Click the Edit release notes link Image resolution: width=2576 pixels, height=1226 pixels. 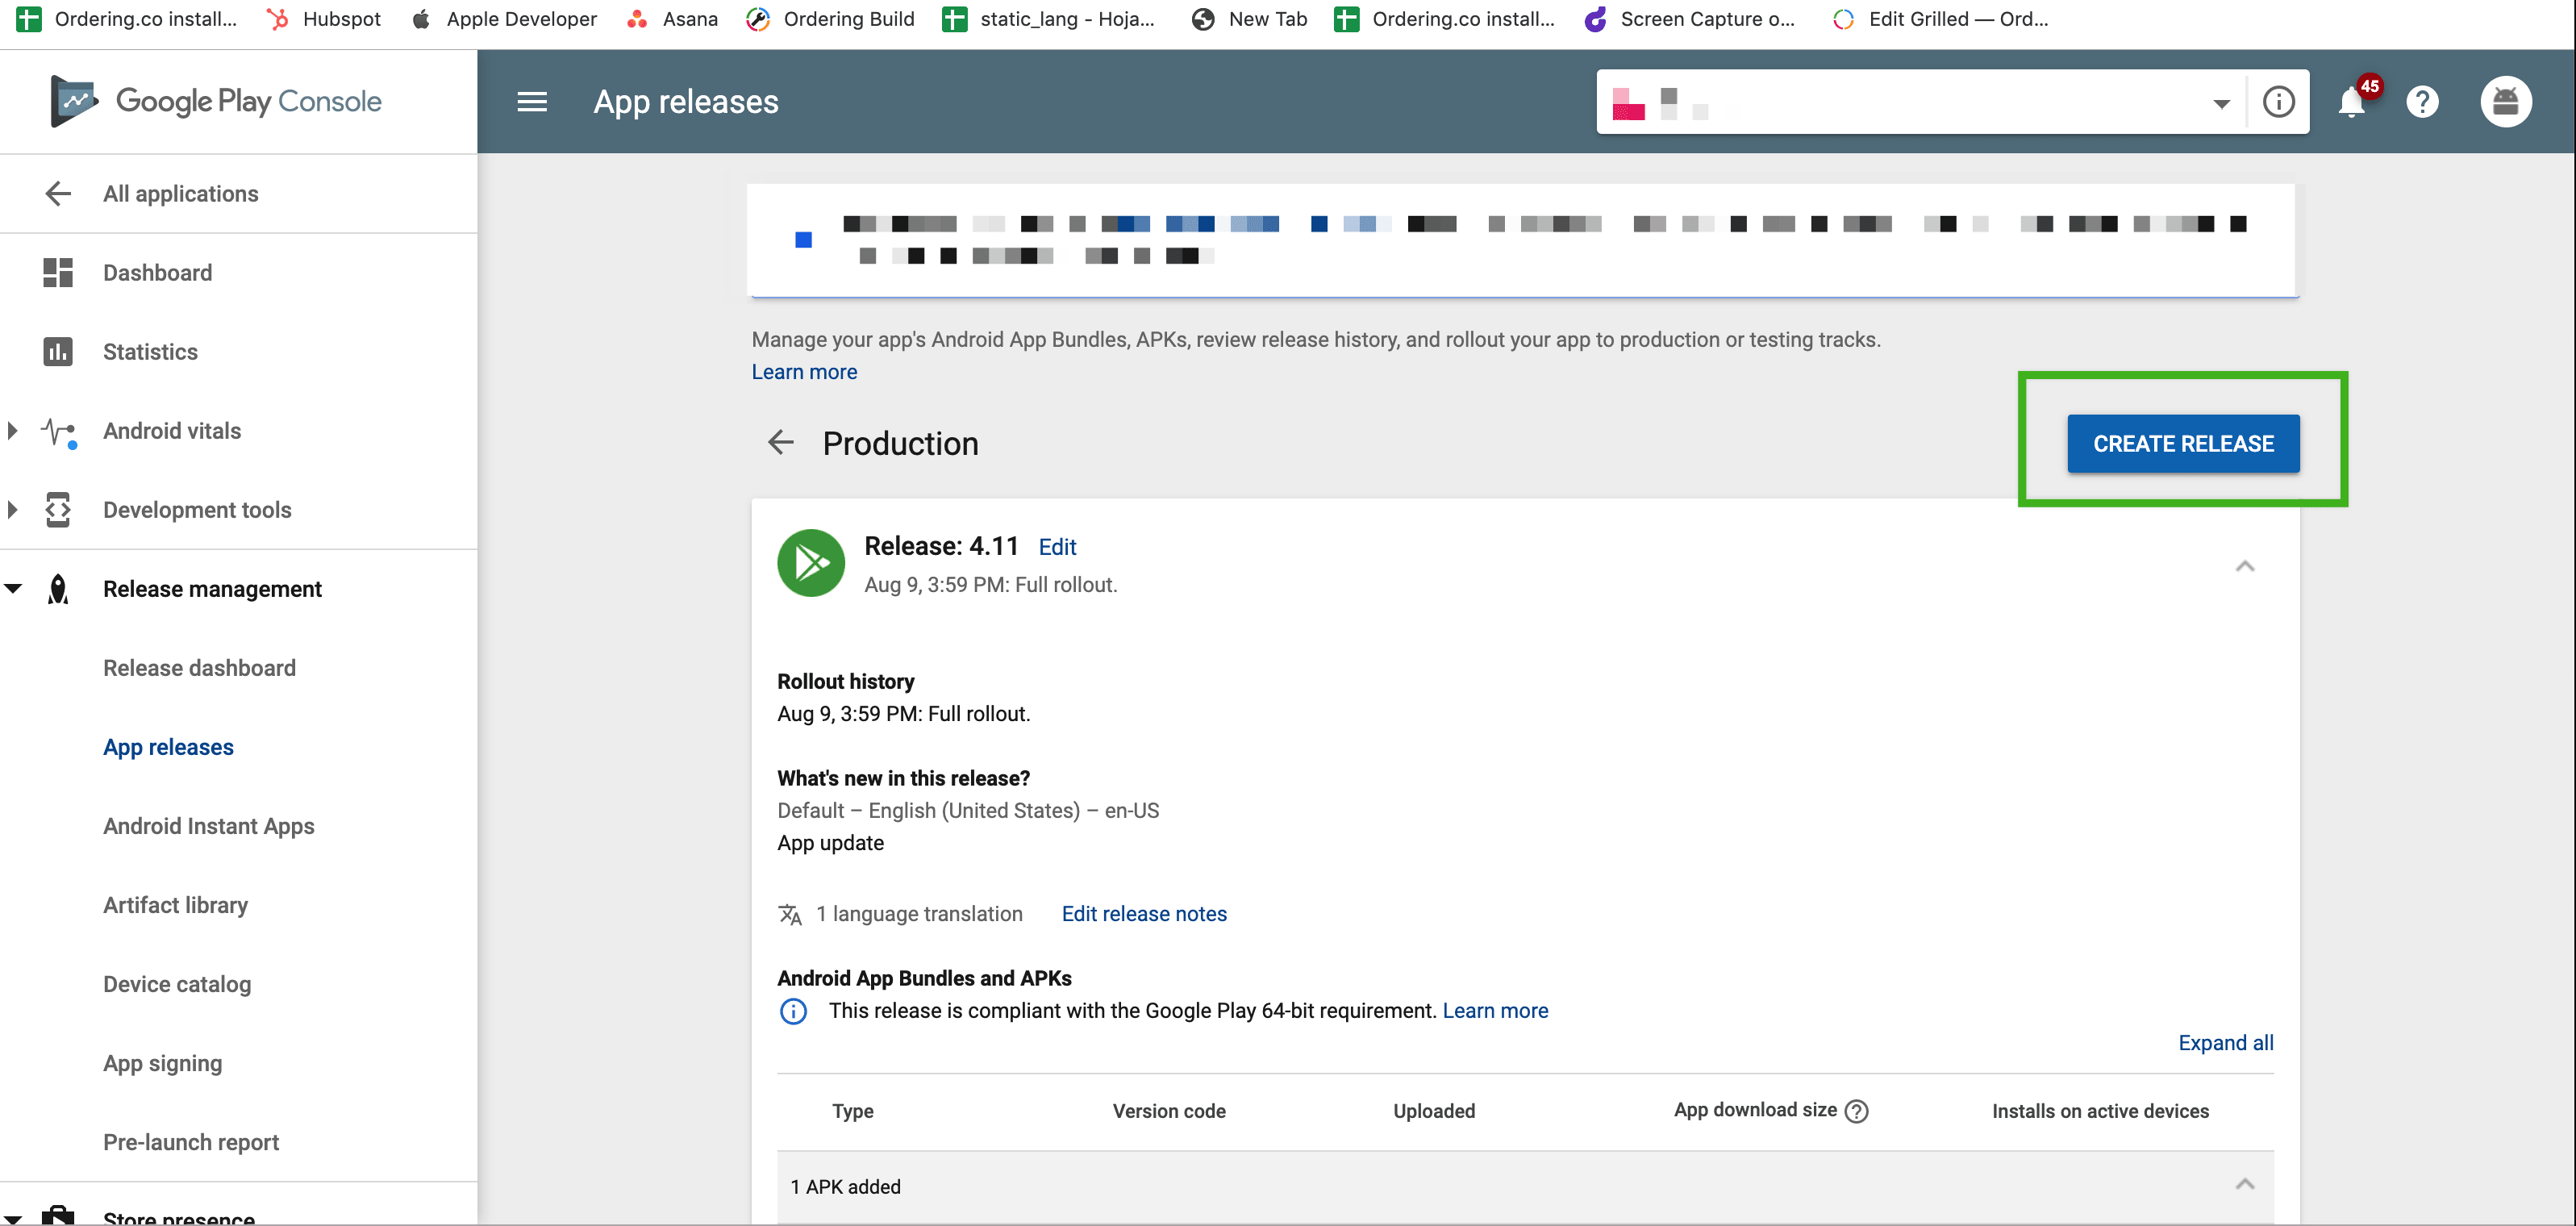[x=1143, y=914]
